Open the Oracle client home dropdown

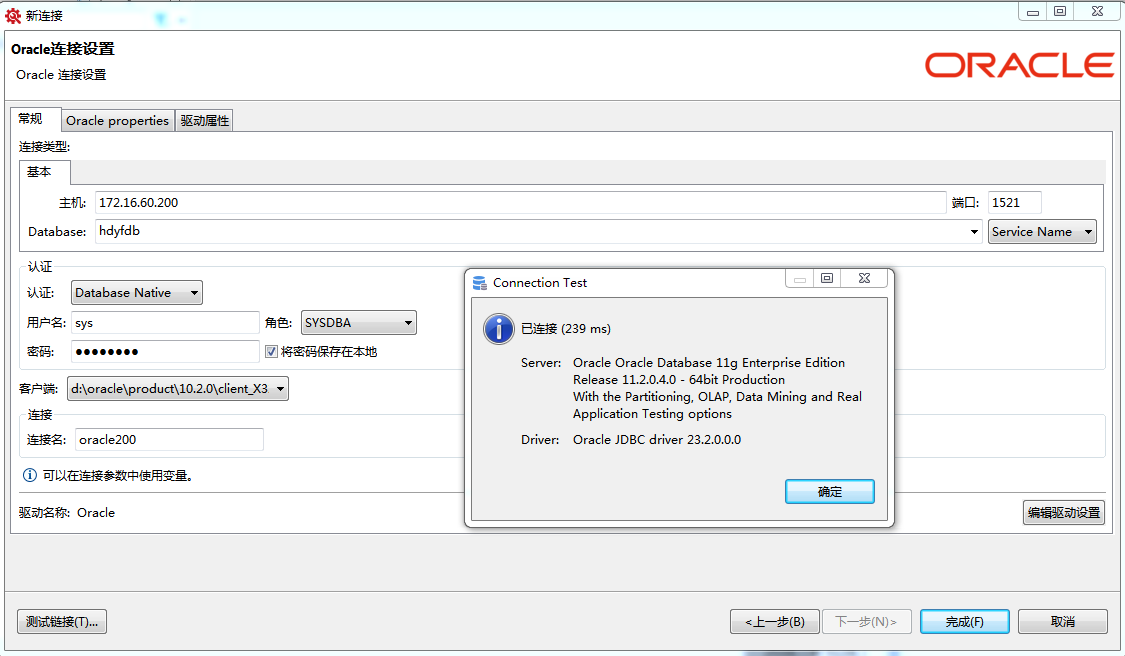(x=177, y=388)
